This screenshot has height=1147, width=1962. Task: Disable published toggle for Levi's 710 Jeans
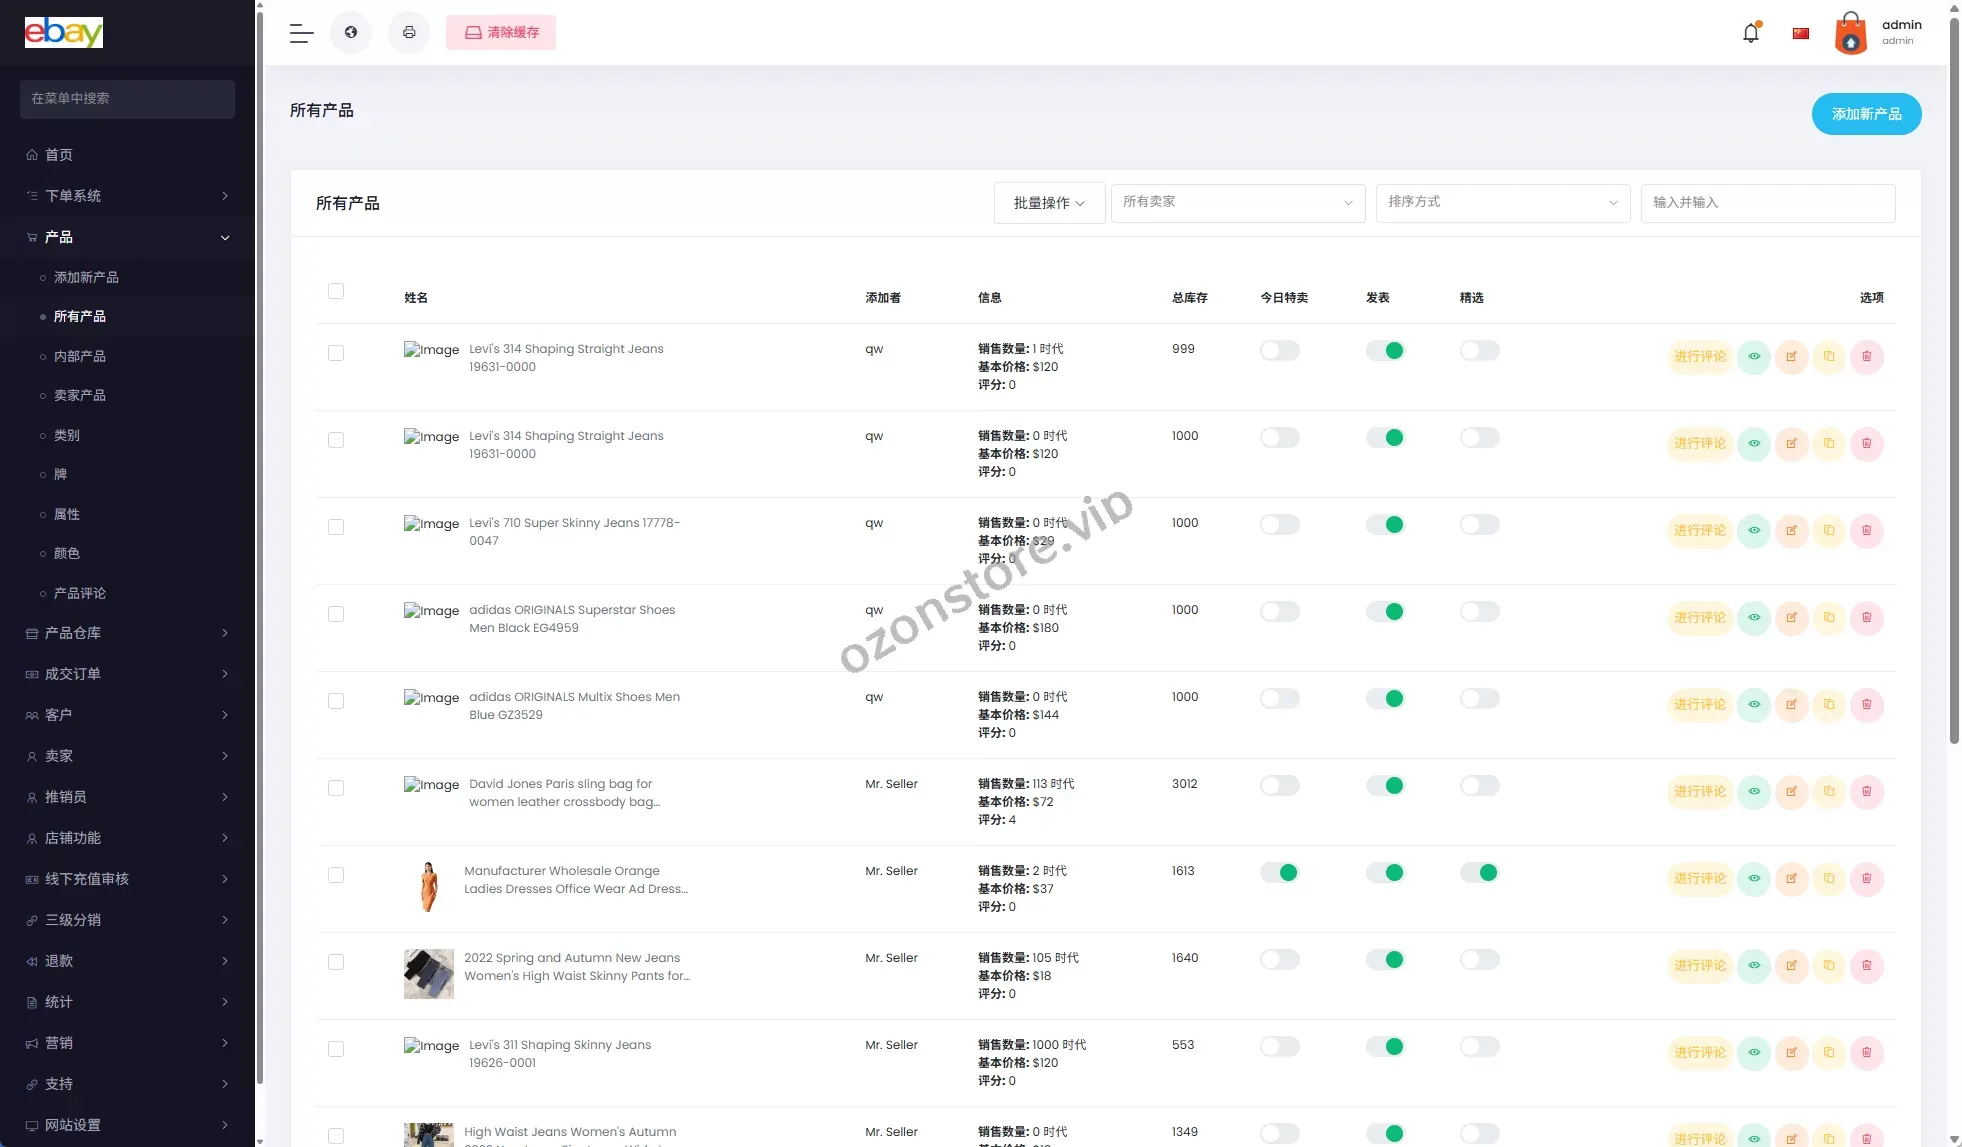pyautogui.click(x=1385, y=525)
